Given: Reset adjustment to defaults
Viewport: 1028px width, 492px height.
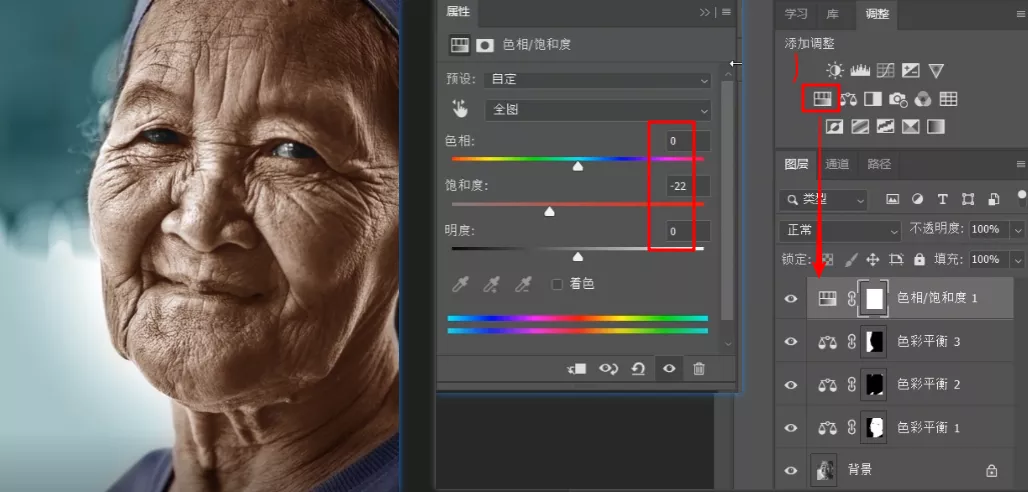Looking at the screenshot, I should (638, 369).
